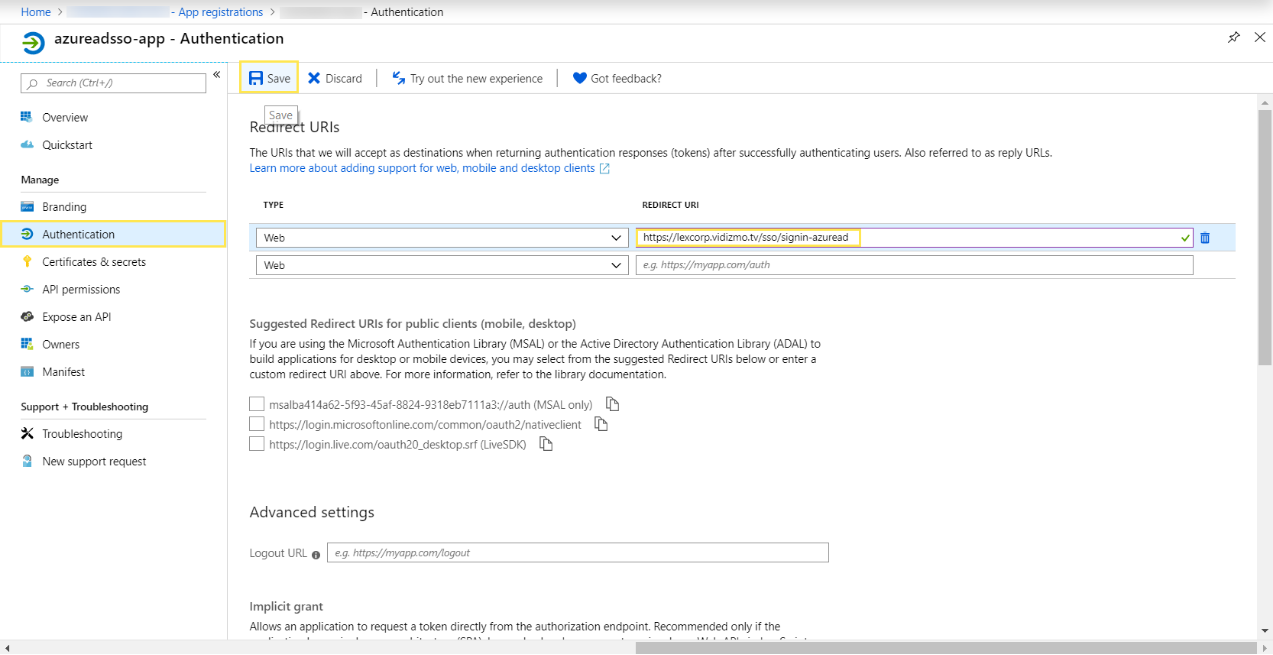Focus the sidebar Search box
Screen dimensions: 1273x655
113,83
